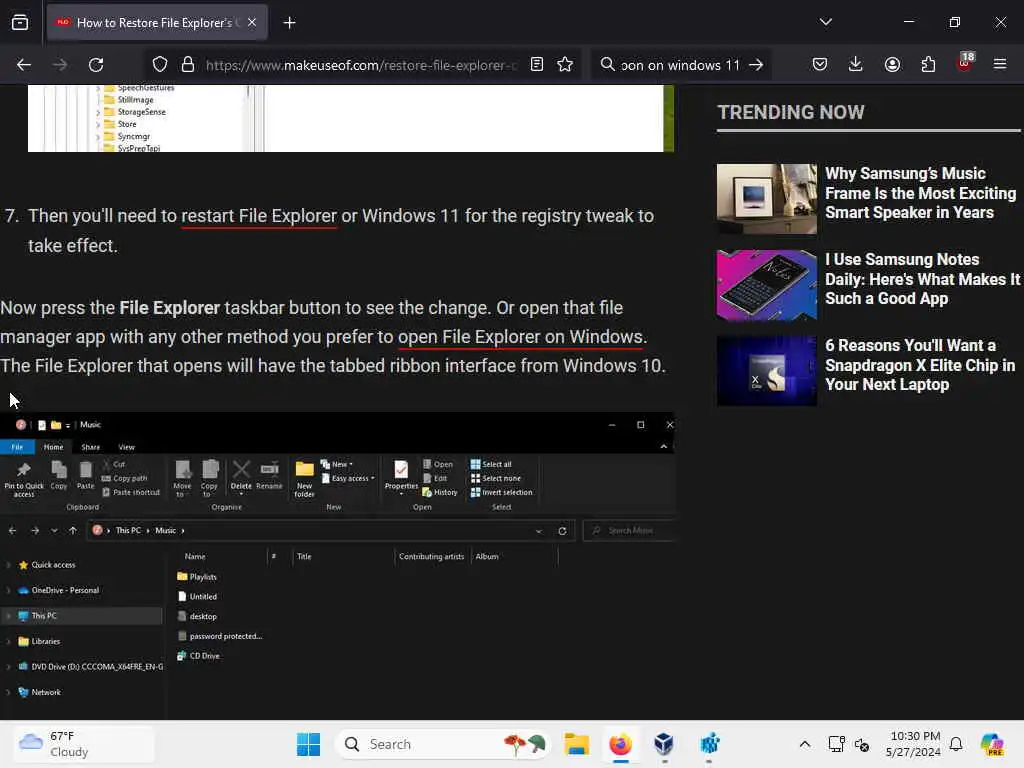This screenshot has height=768, width=1024.
Task: Show hidden system tray icons
Action: point(805,744)
